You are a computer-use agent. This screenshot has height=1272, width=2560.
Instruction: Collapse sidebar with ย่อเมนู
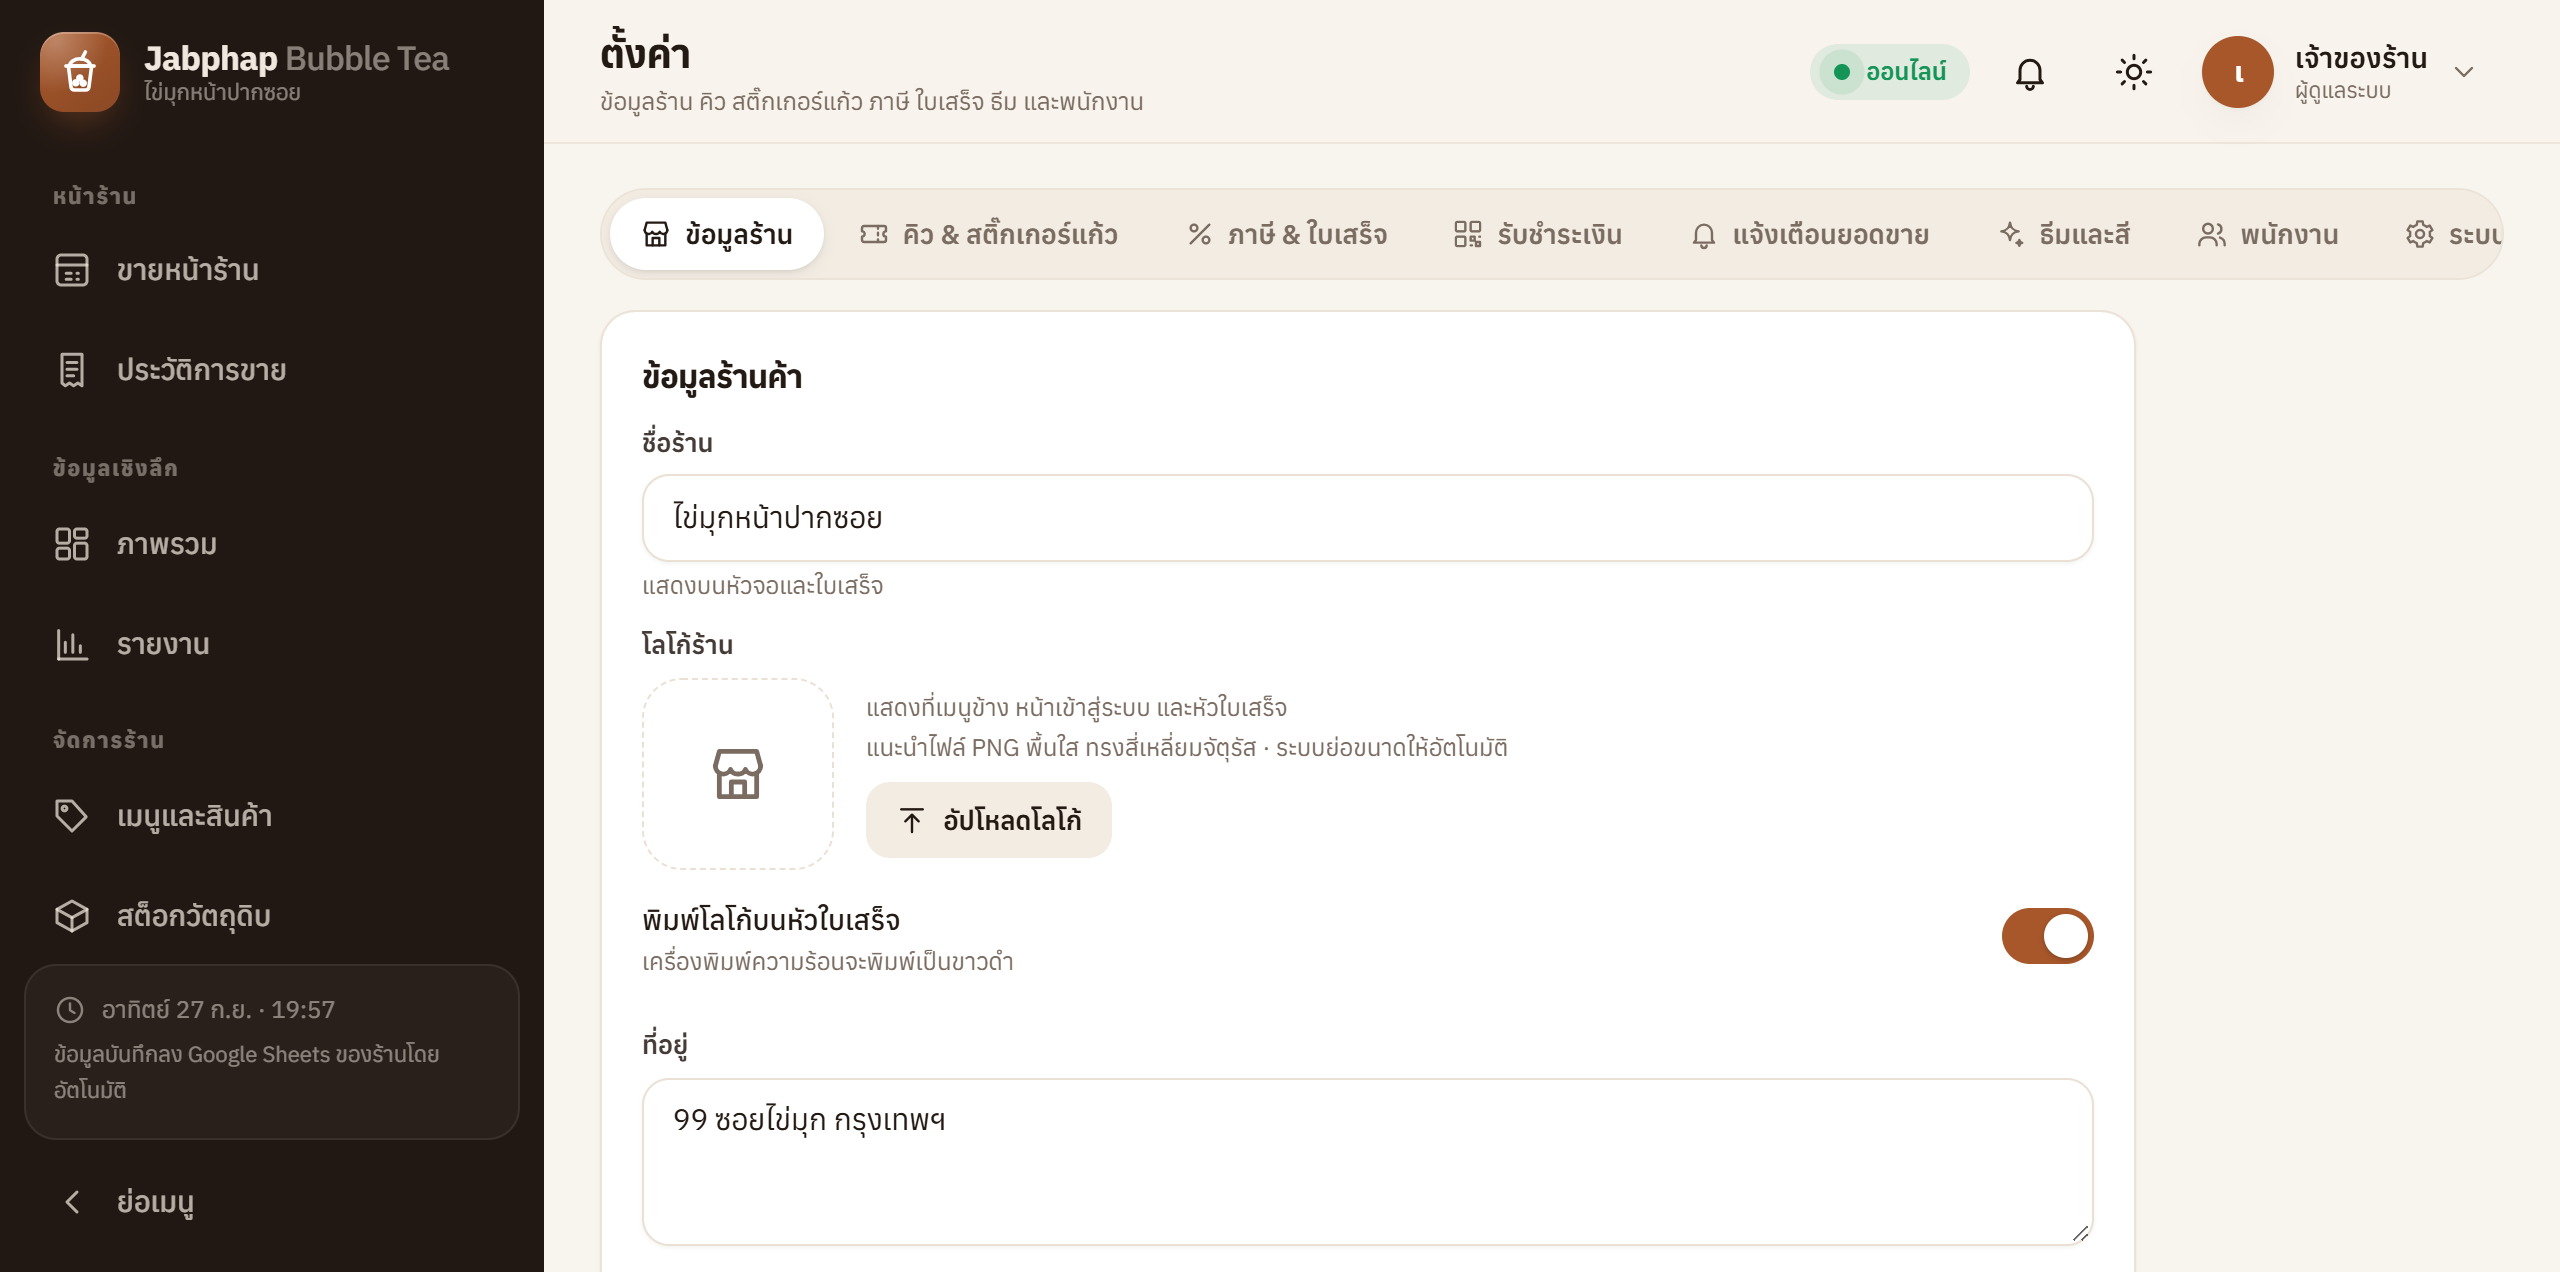click(272, 1202)
